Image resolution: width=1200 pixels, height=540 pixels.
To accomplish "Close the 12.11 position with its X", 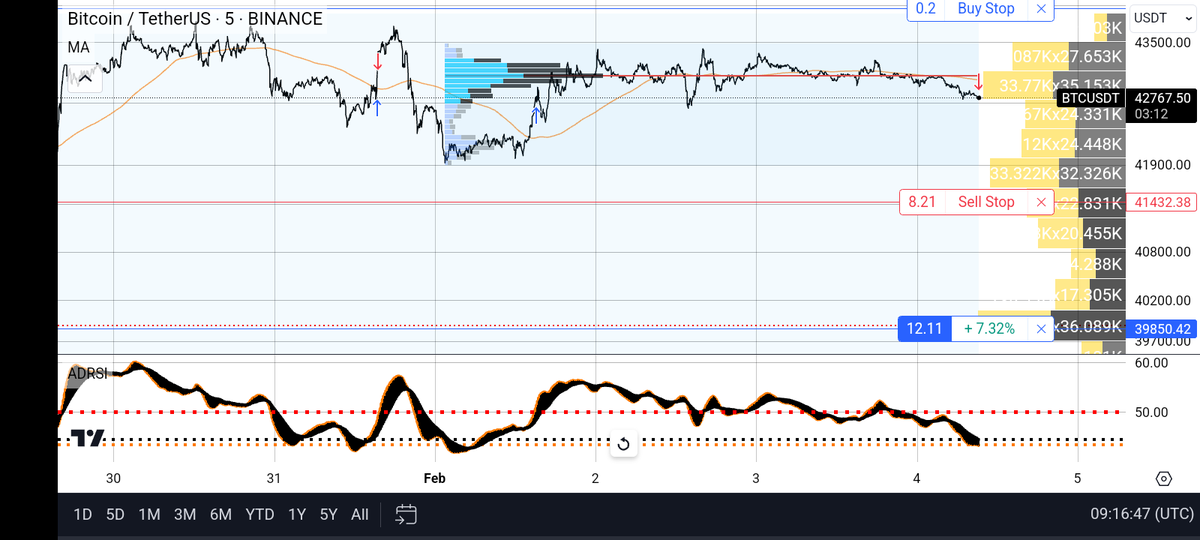I will pos(1041,328).
